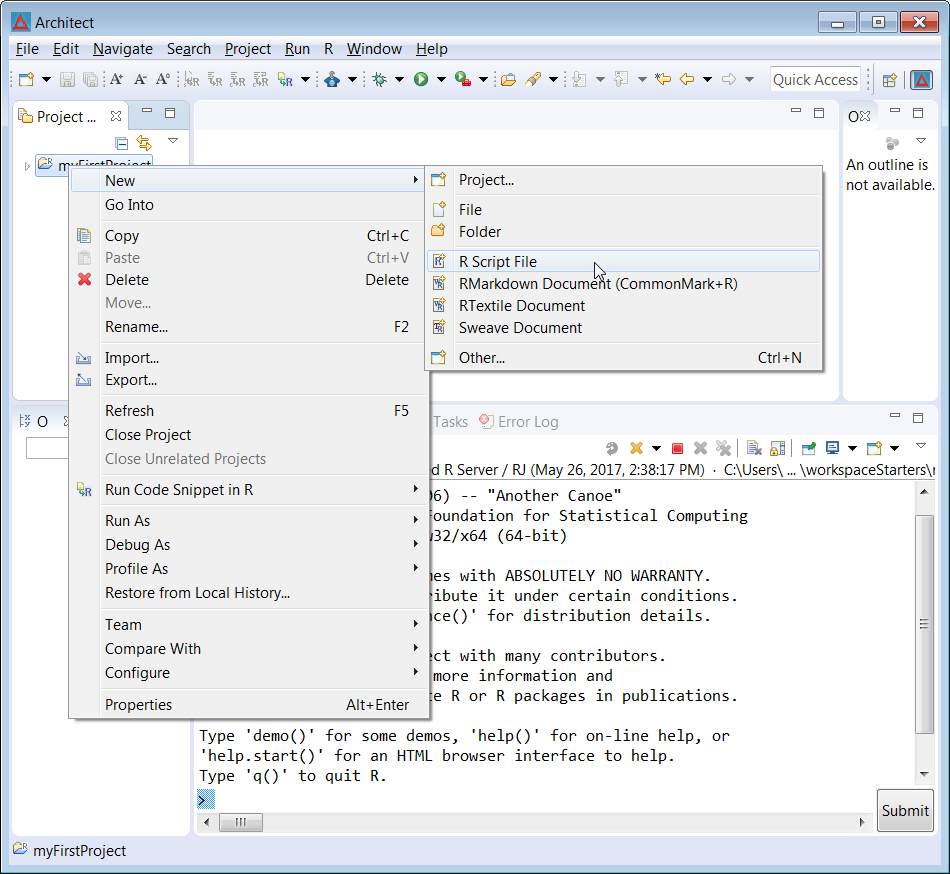Click the Save toolbar icon
Viewport: 950px width, 874px height.
point(67,79)
